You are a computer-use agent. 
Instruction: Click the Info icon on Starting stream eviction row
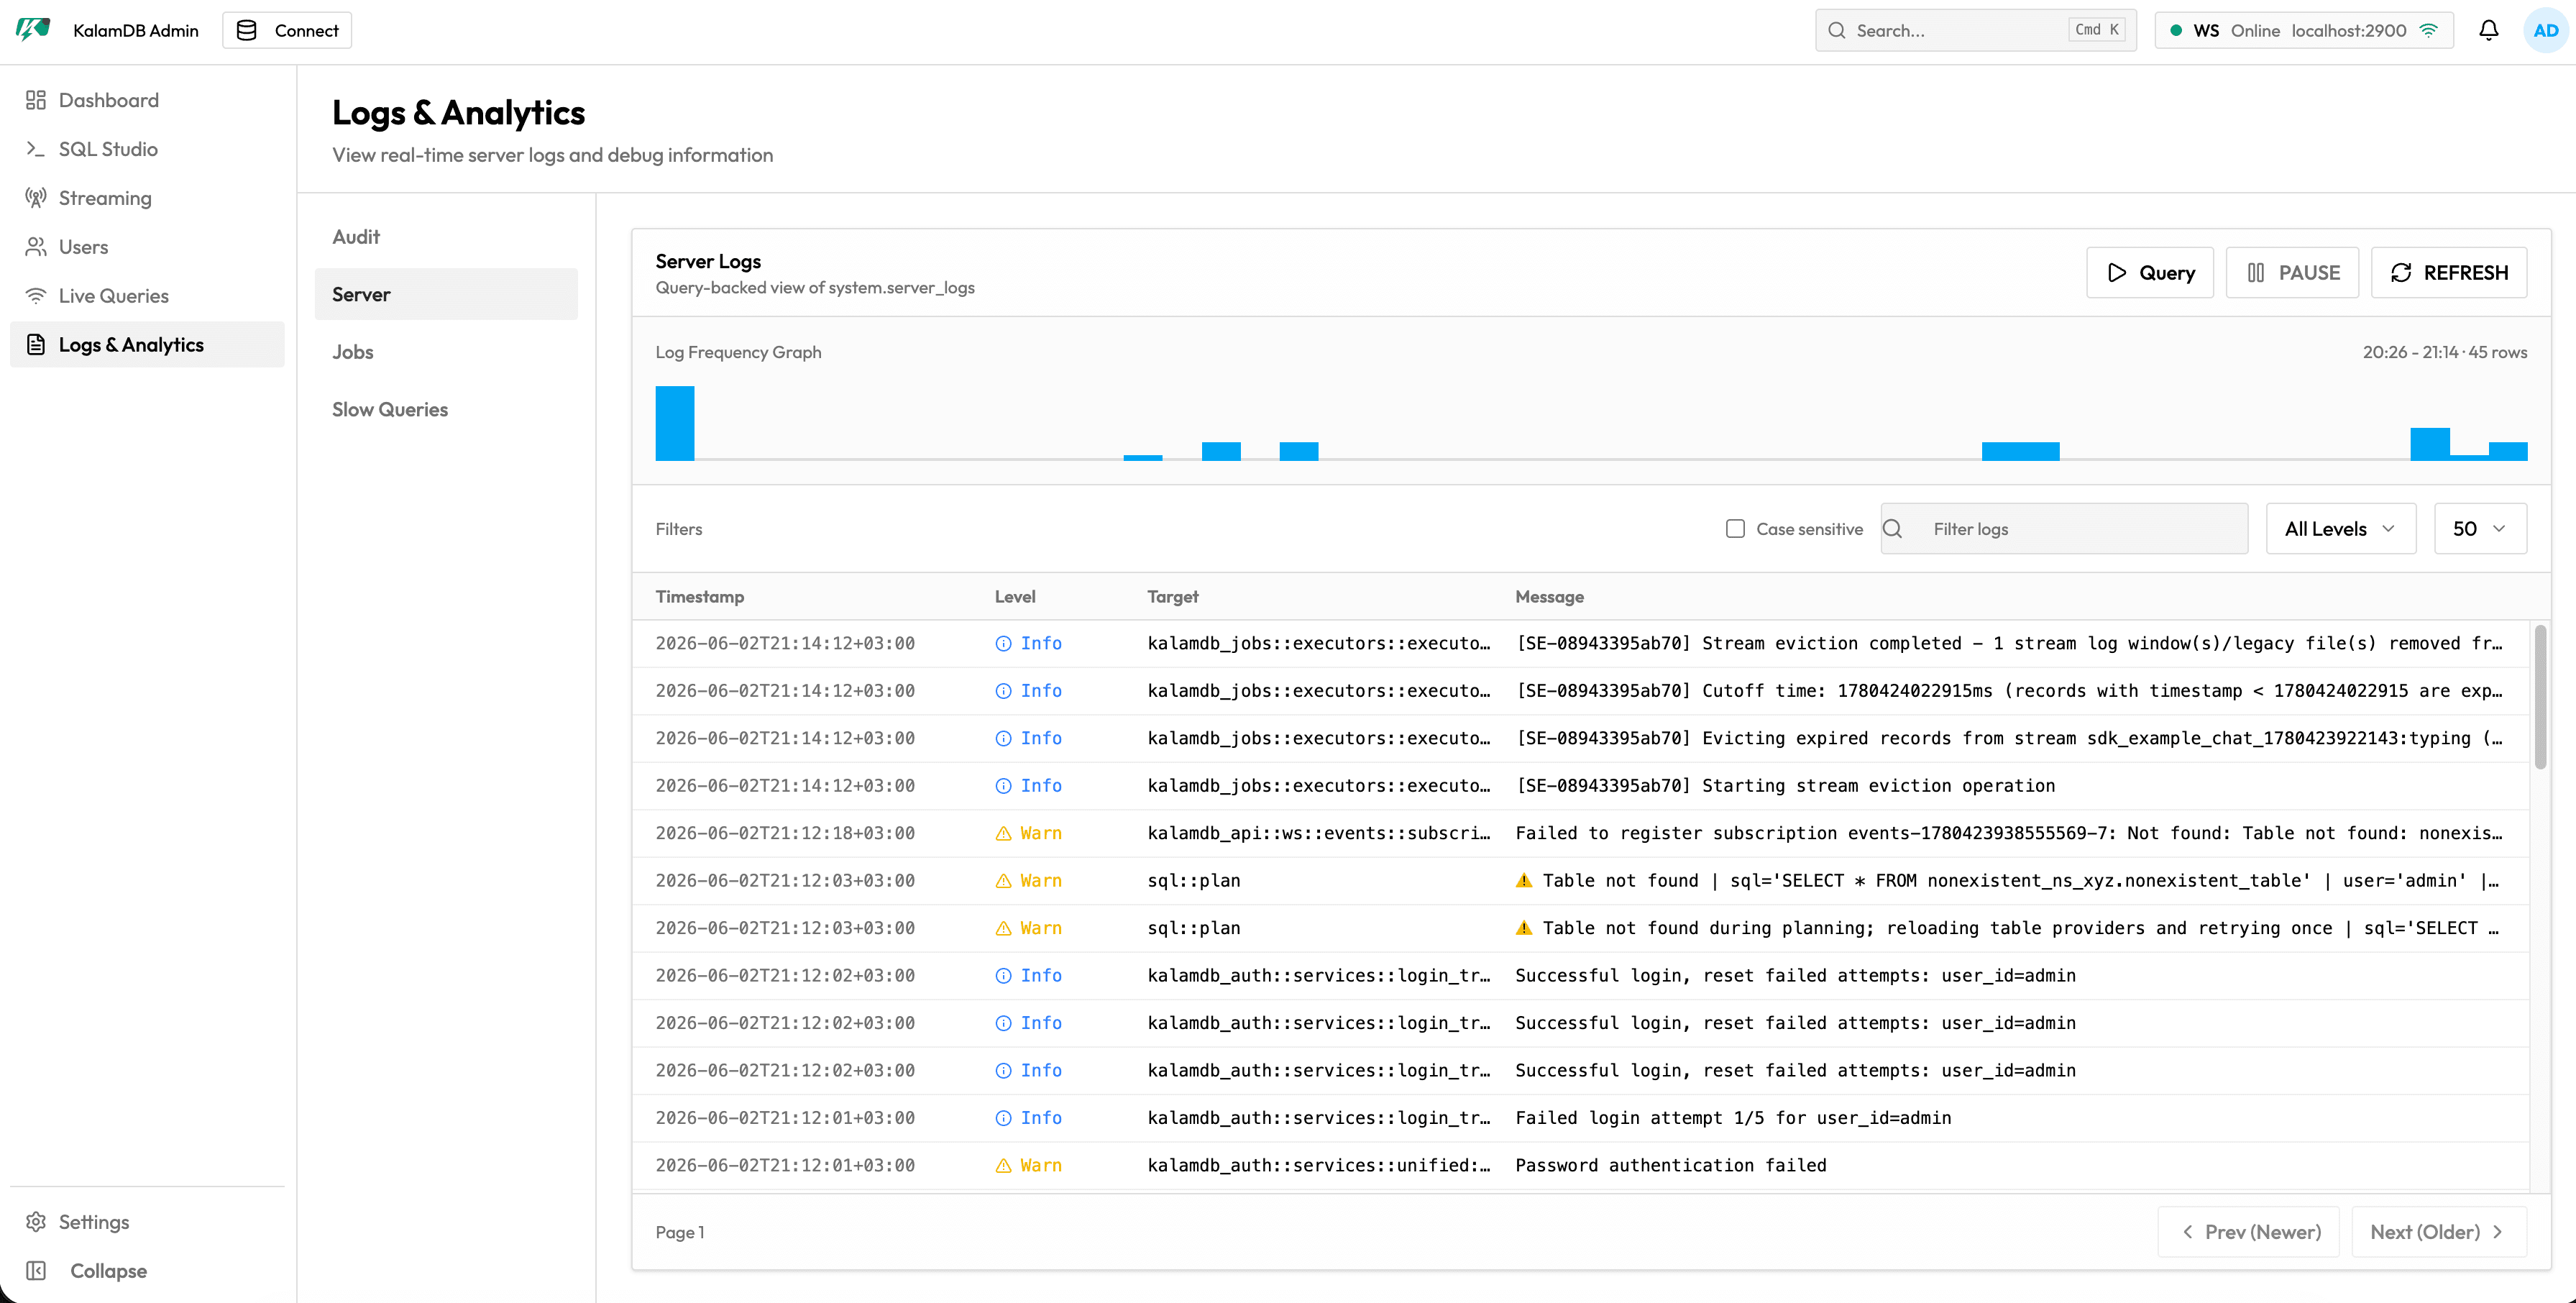(x=1003, y=786)
